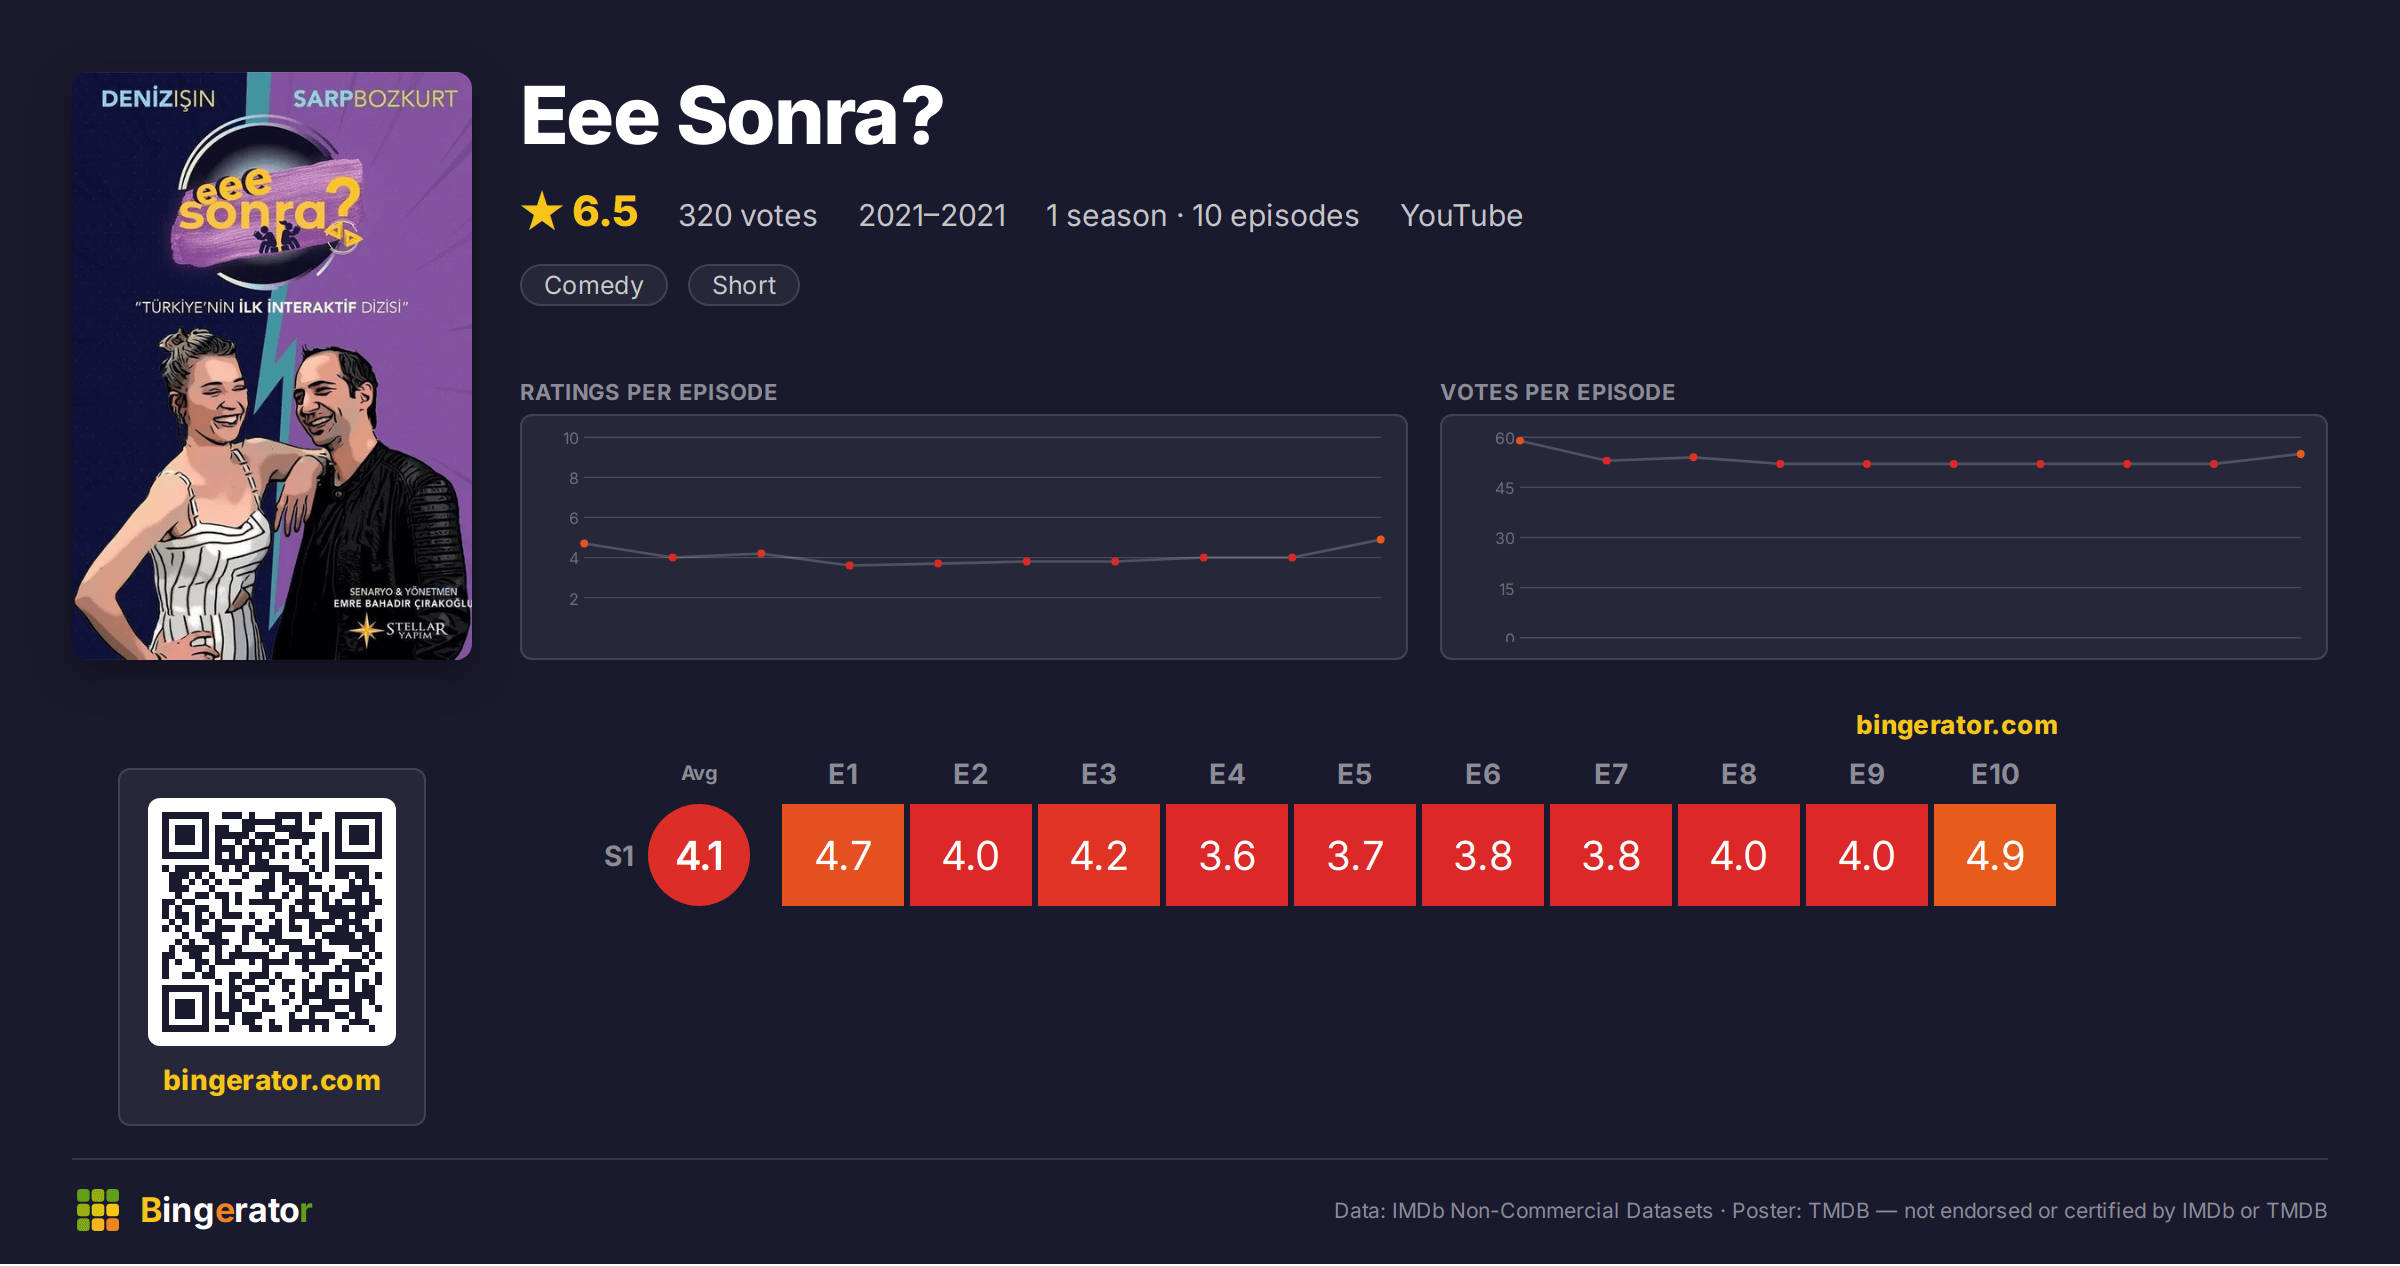
Task: Select the Comedy genre tag
Action: (594, 285)
